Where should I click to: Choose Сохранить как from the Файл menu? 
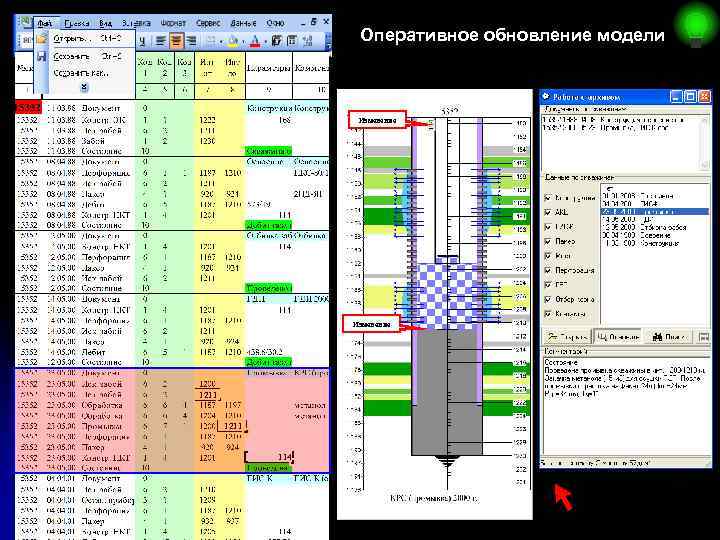click(85, 73)
